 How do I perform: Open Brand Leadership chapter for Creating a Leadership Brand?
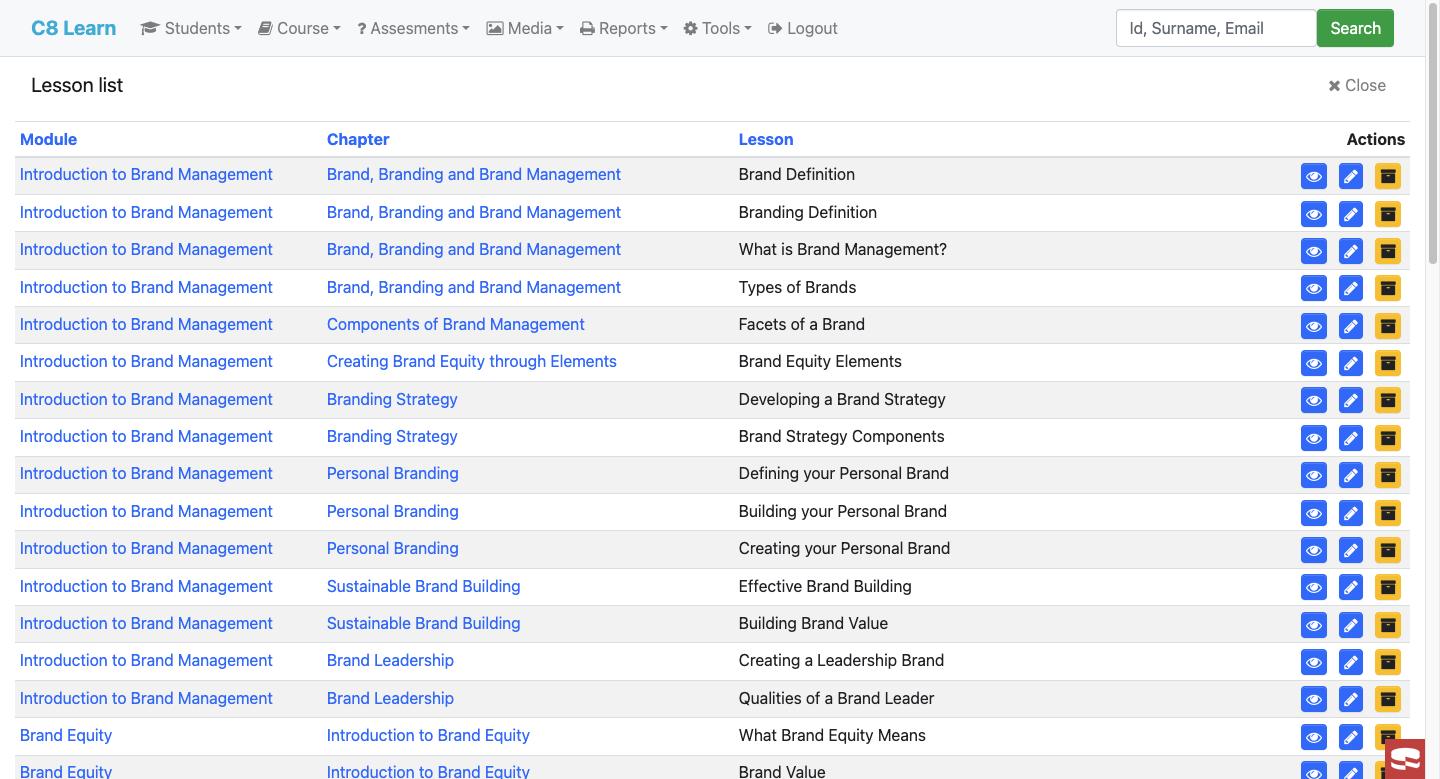click(390, 660)
